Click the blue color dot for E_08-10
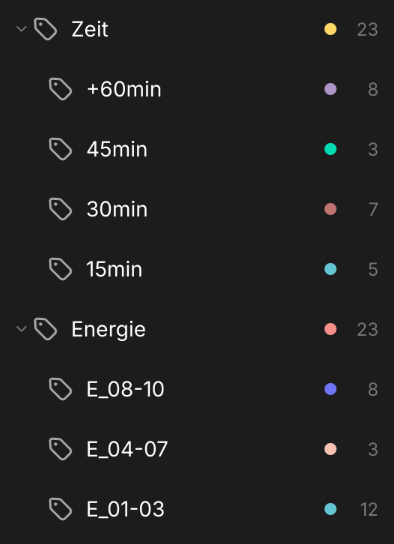Screen dimensions: 394x544 pos(330,389)
